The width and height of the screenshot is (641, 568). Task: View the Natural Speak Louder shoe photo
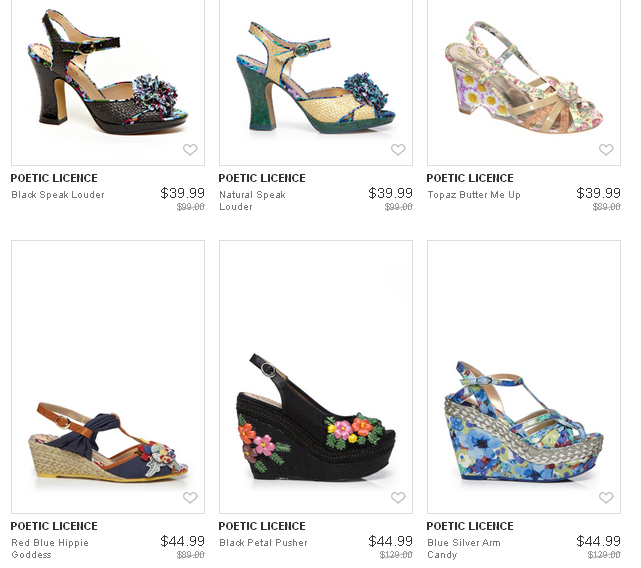coord(316,74)
